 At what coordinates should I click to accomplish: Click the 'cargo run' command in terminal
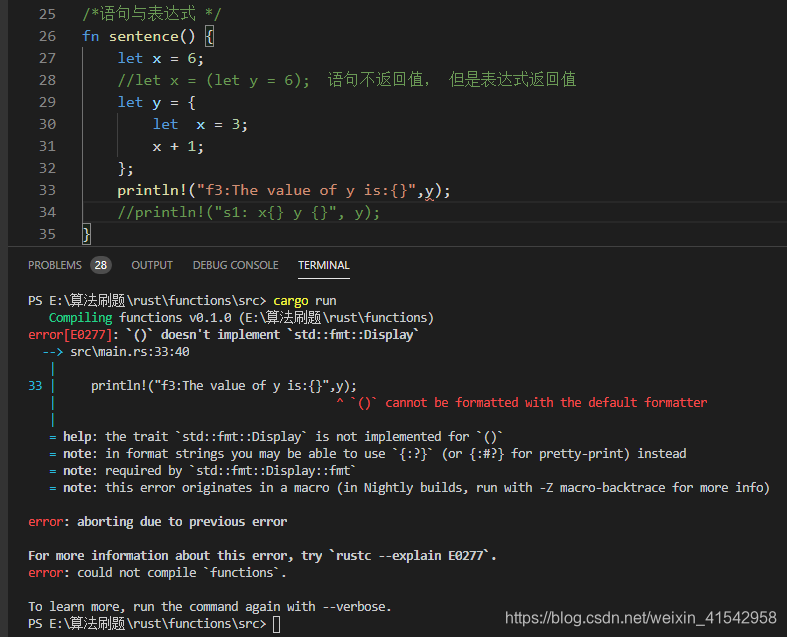click(x=305, y=301)
